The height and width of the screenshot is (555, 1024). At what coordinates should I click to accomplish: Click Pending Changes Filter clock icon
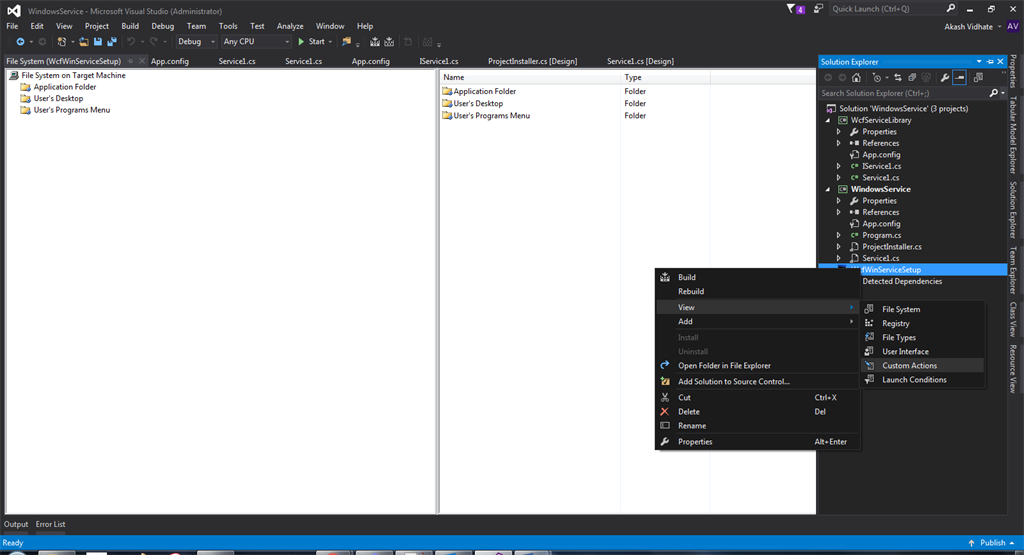876,78
